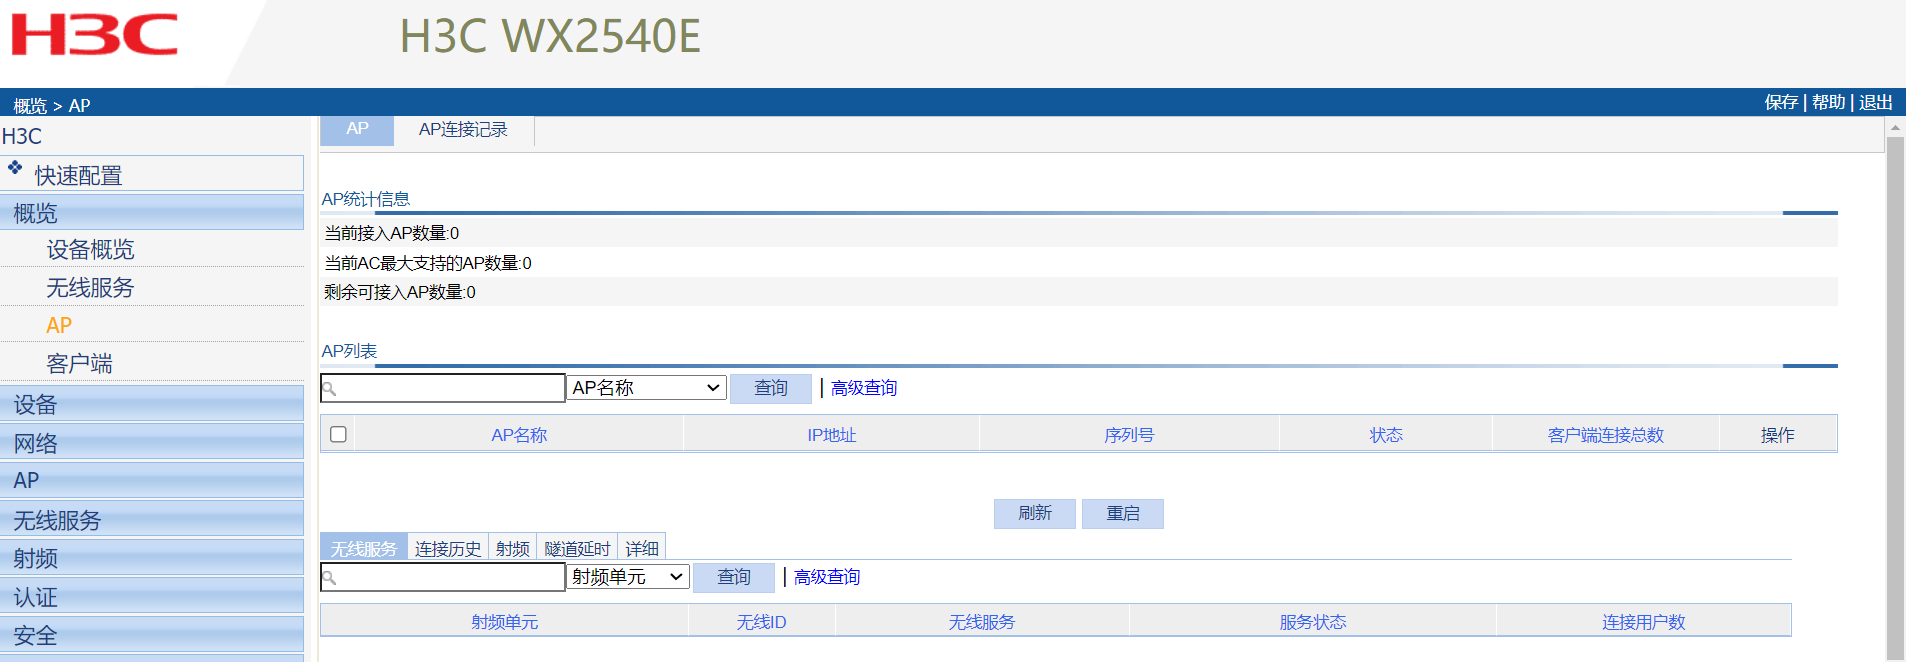Click 查询 button for AP list

[771, 388]
